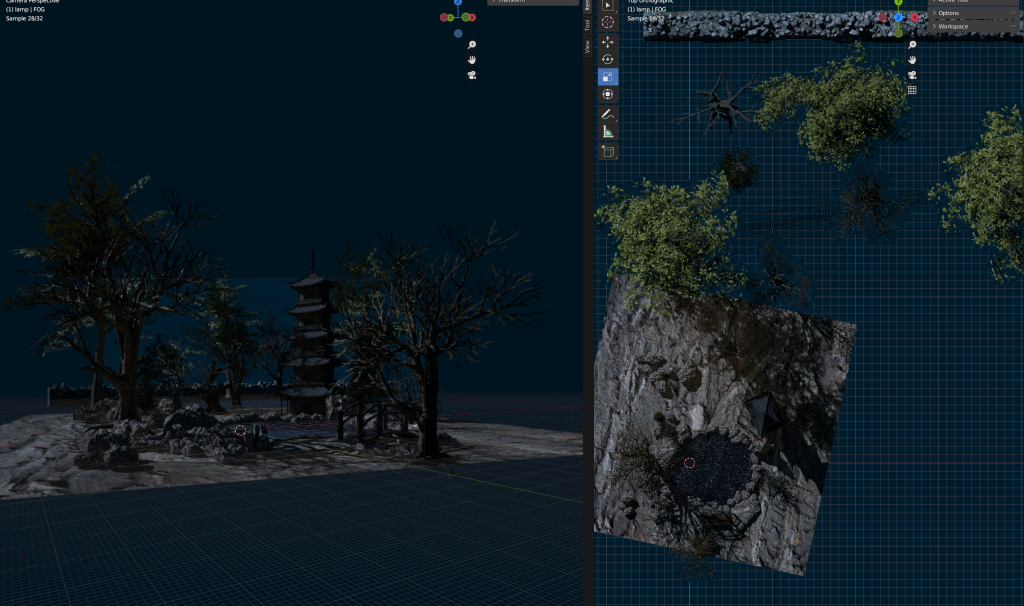
Task: Click the dark pond in top viewport
Action: coord(713,466)
